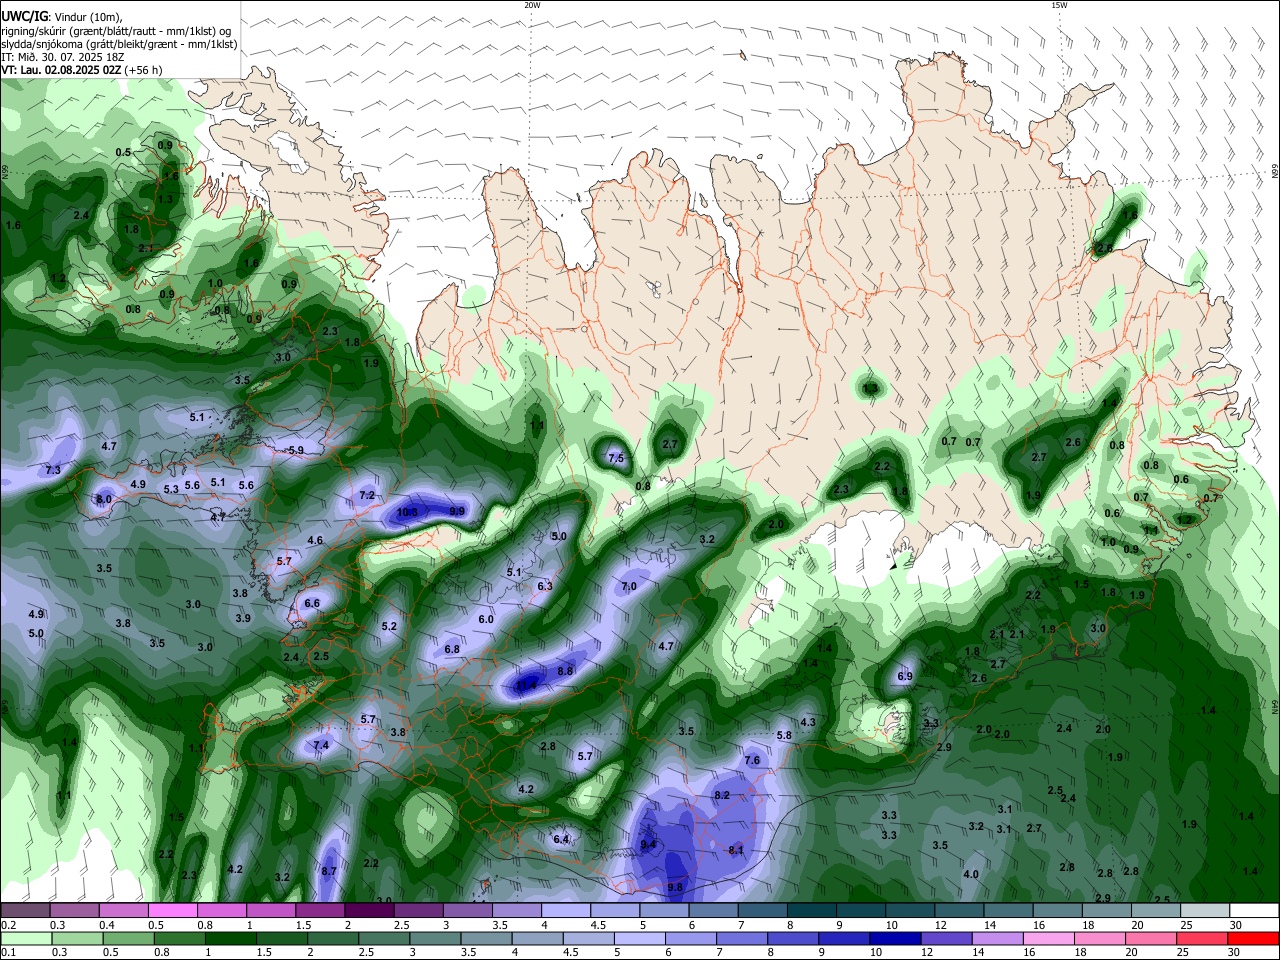Select the 9.4 precipitation value
1280x960 pixels.
pyautogui.click(x=648, y=845)
